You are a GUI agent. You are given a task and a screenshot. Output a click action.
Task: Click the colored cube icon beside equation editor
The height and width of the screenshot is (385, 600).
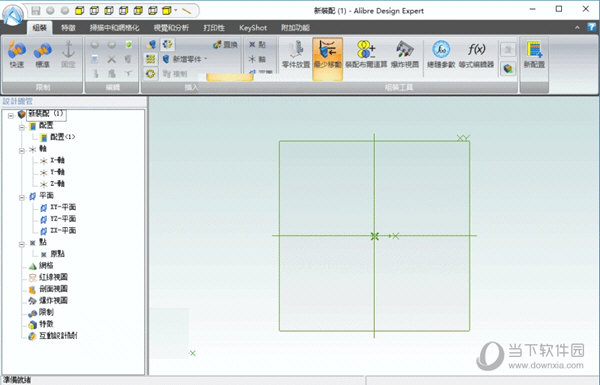508,69
